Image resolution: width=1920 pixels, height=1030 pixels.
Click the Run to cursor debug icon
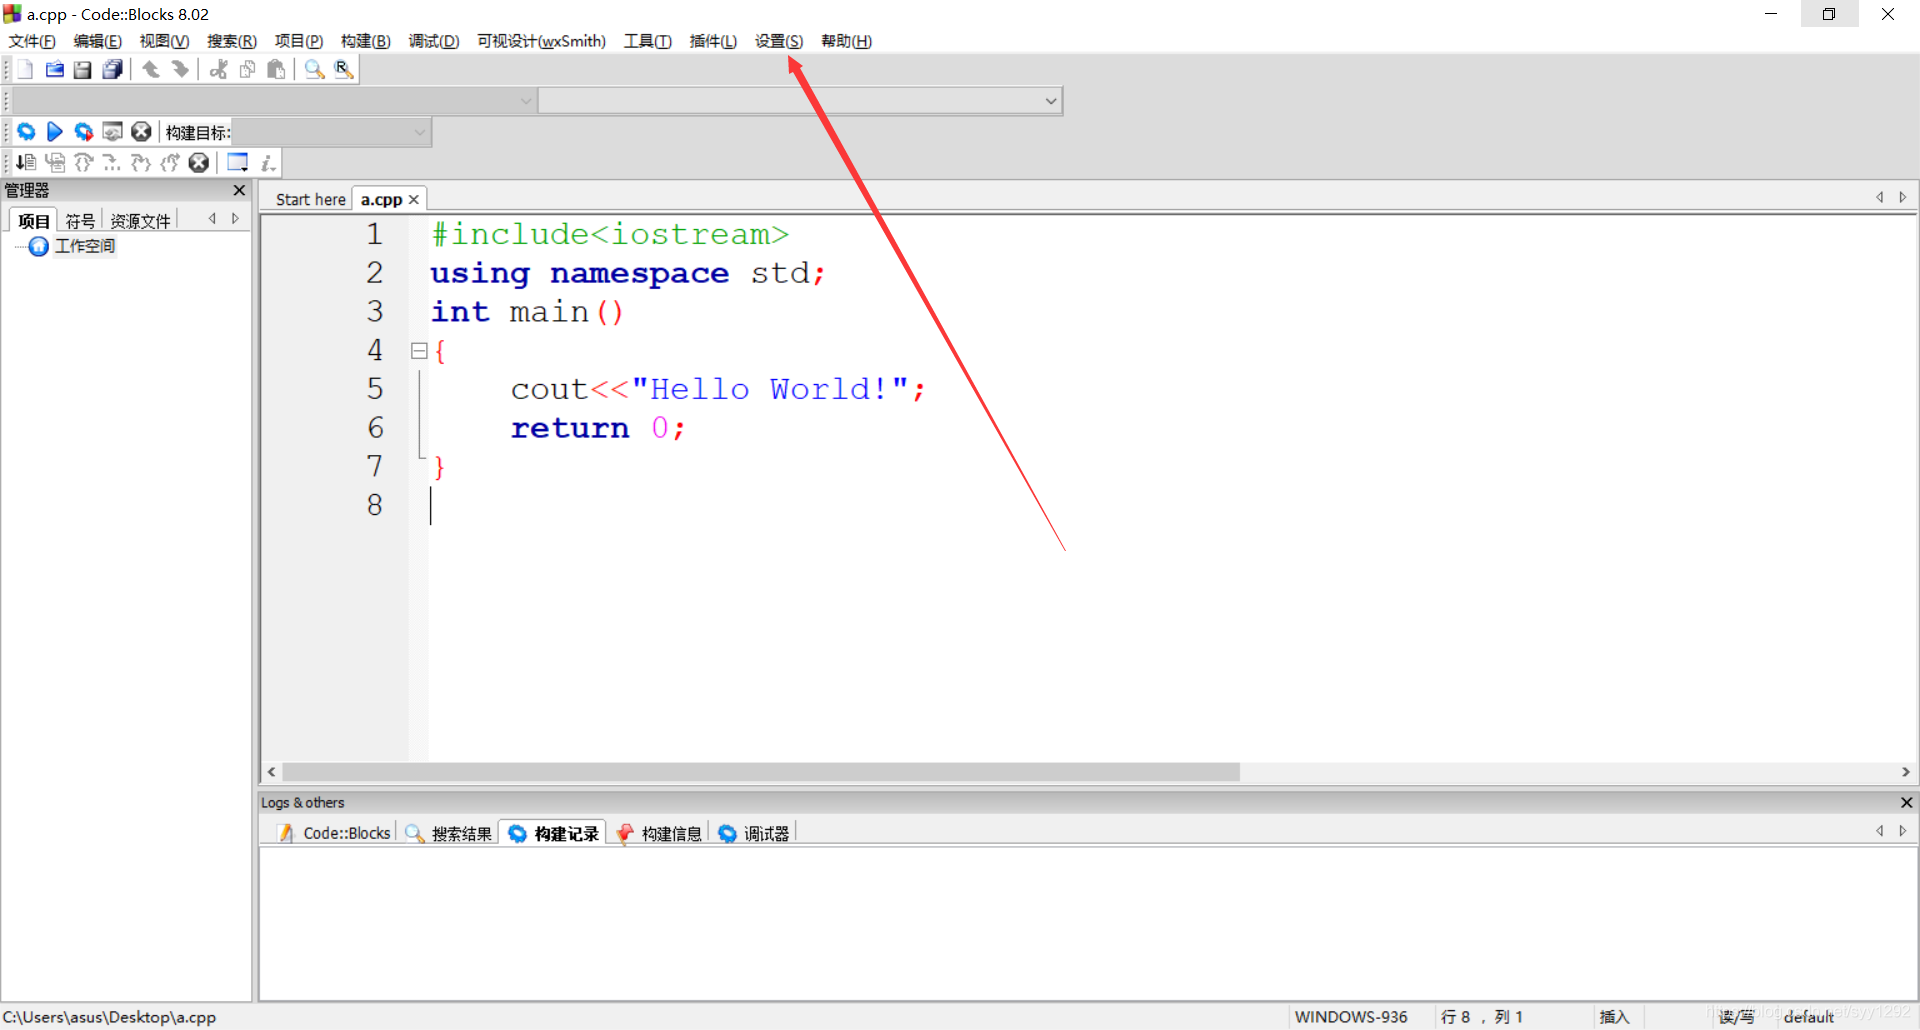[x=55, y=162]
